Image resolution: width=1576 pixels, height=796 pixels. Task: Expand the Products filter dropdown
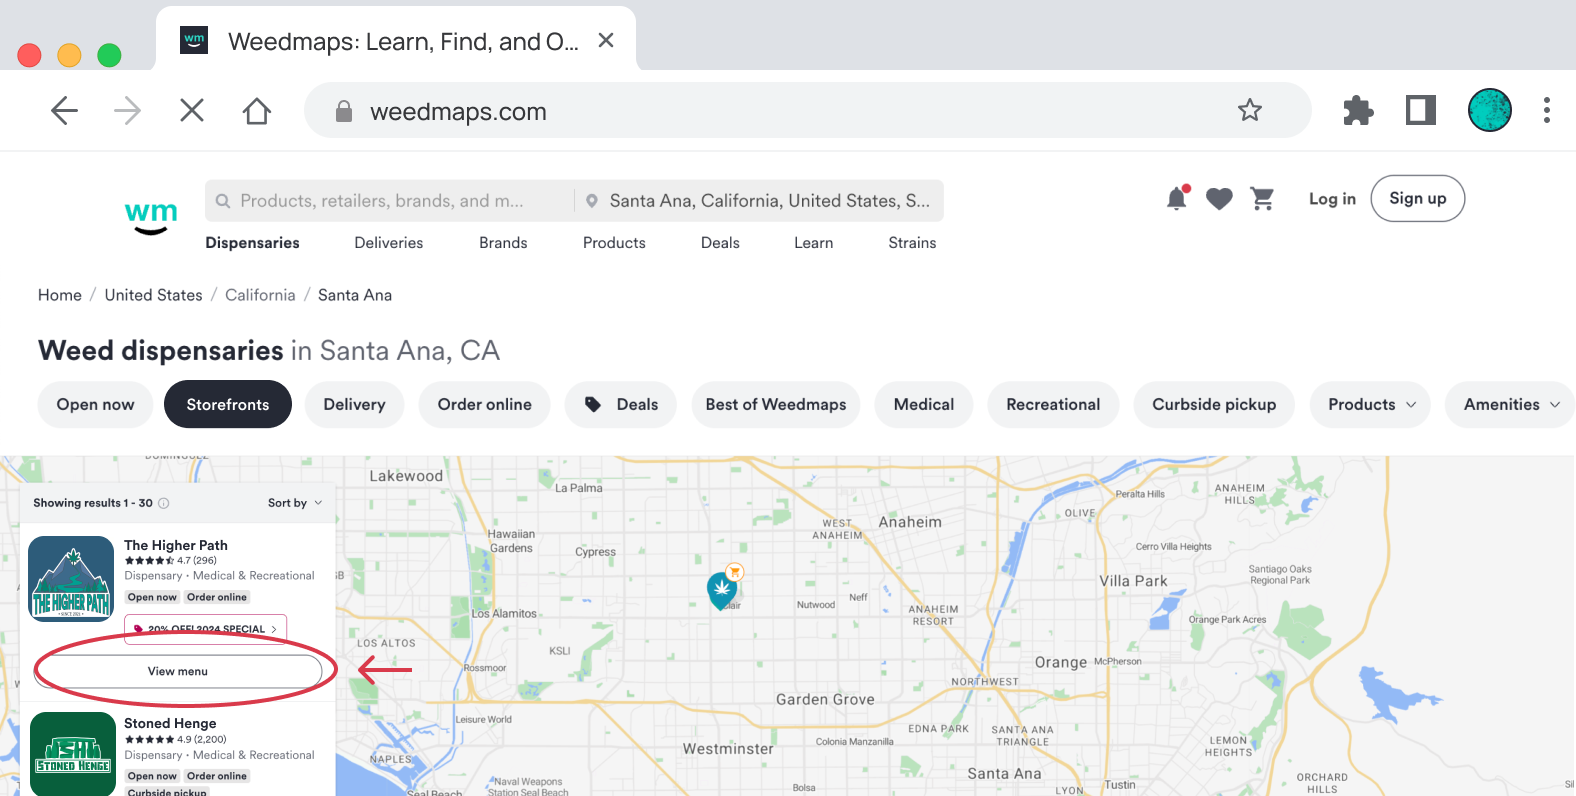click(x=1370, y=404)
